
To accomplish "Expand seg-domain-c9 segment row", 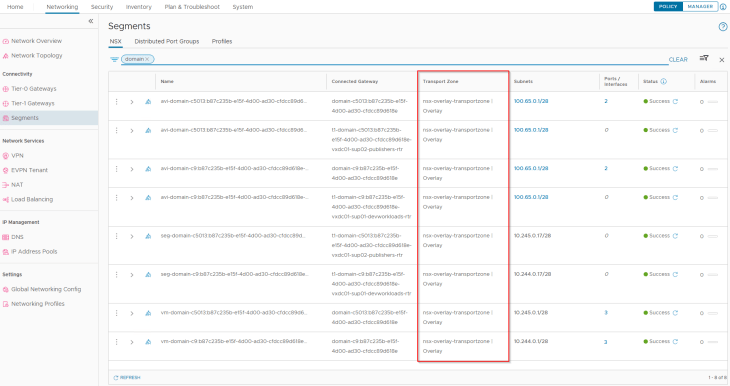I will (x=132, y=275).
